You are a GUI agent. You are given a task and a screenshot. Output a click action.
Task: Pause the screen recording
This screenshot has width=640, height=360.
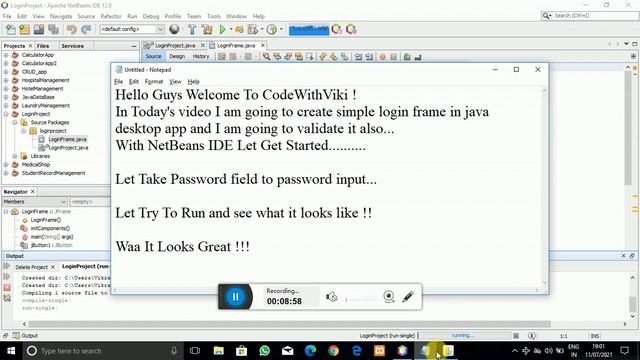pyautogui.click(x=235, y=297)
